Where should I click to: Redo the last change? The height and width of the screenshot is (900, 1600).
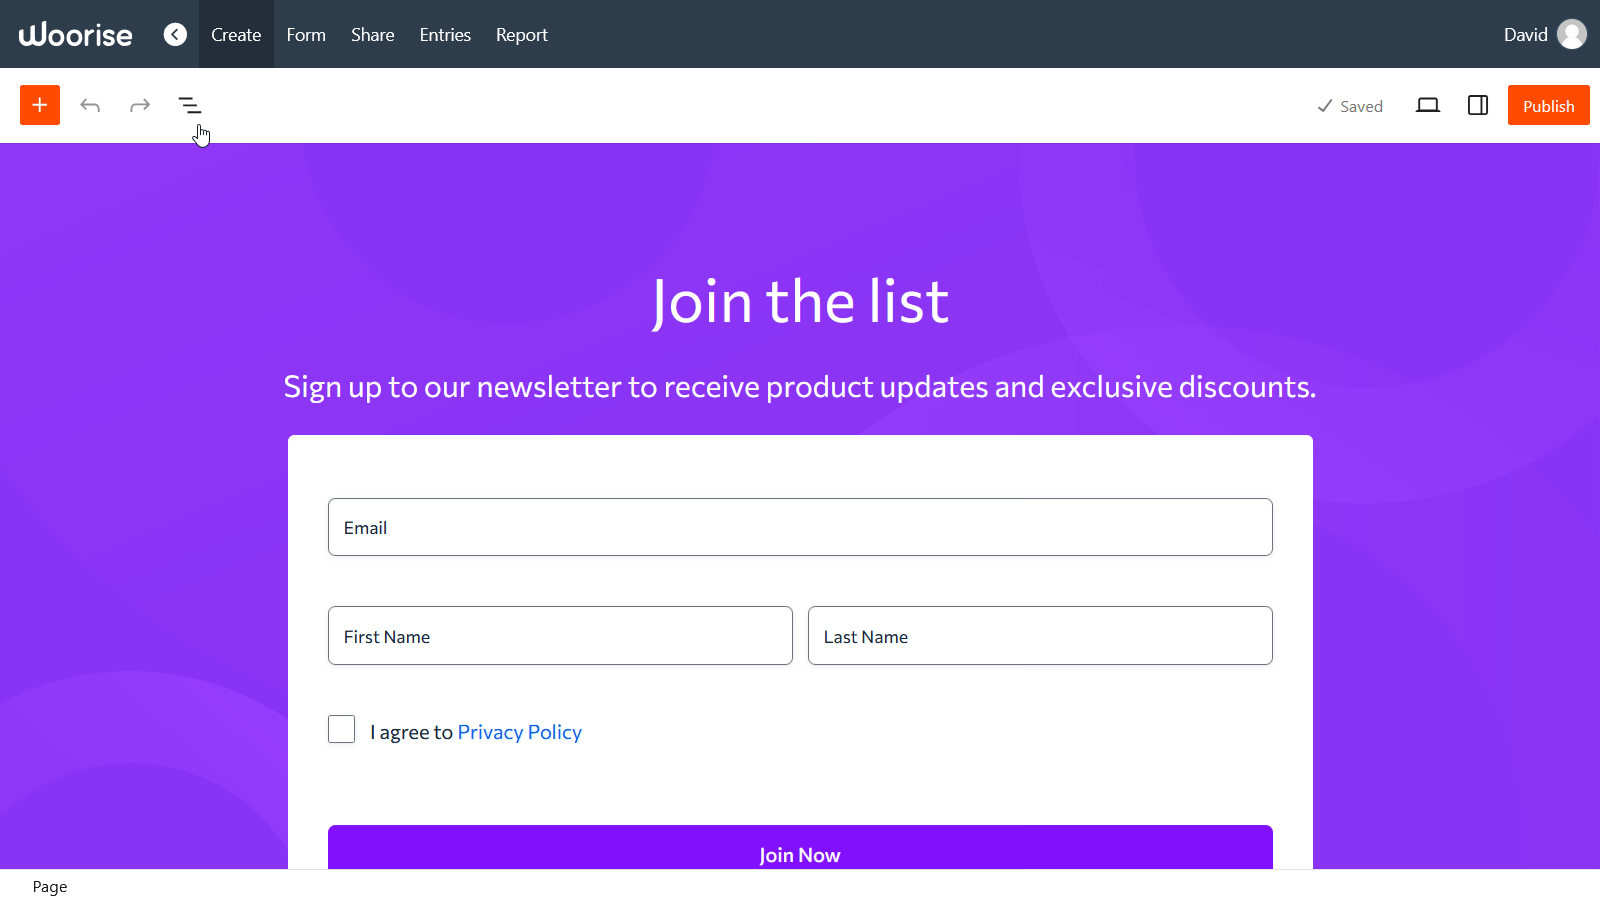[140, 105]
